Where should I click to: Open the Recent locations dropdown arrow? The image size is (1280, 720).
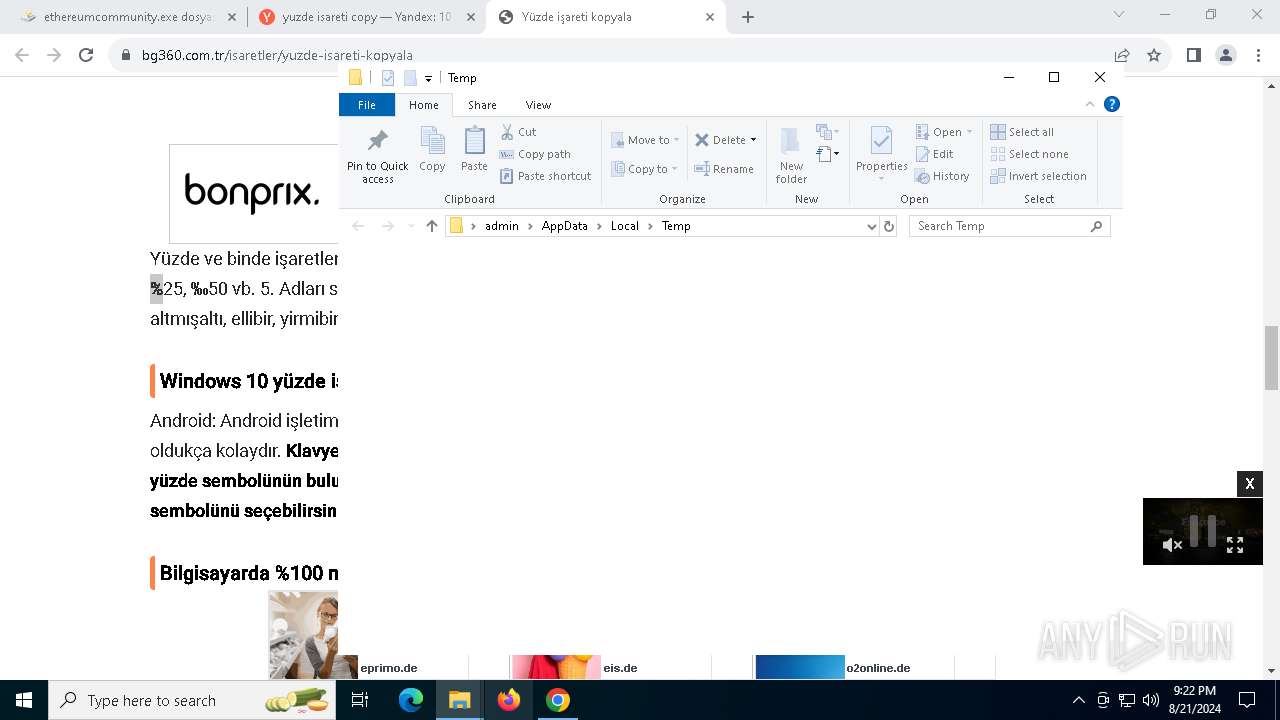[411, 226]
